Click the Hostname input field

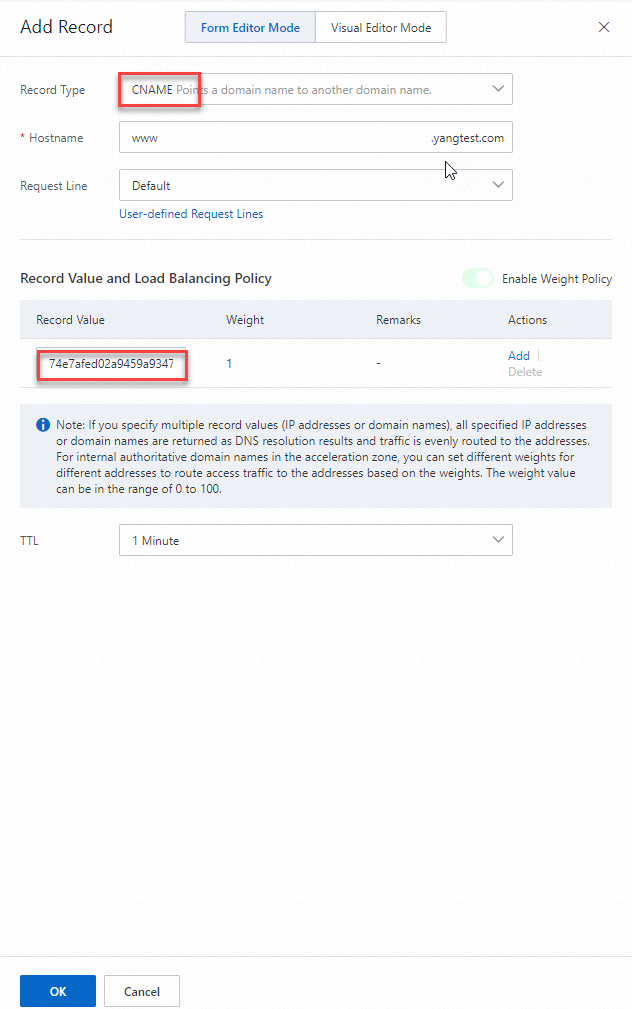click(x=275, y=138)
